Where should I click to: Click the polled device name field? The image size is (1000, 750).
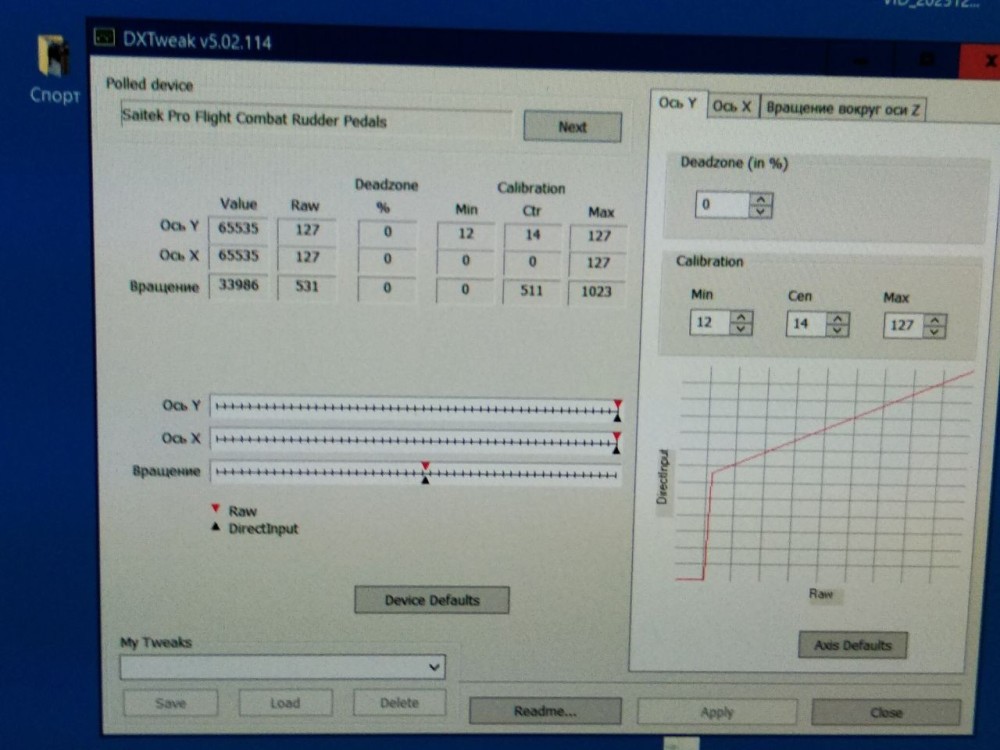pos(316,119)
